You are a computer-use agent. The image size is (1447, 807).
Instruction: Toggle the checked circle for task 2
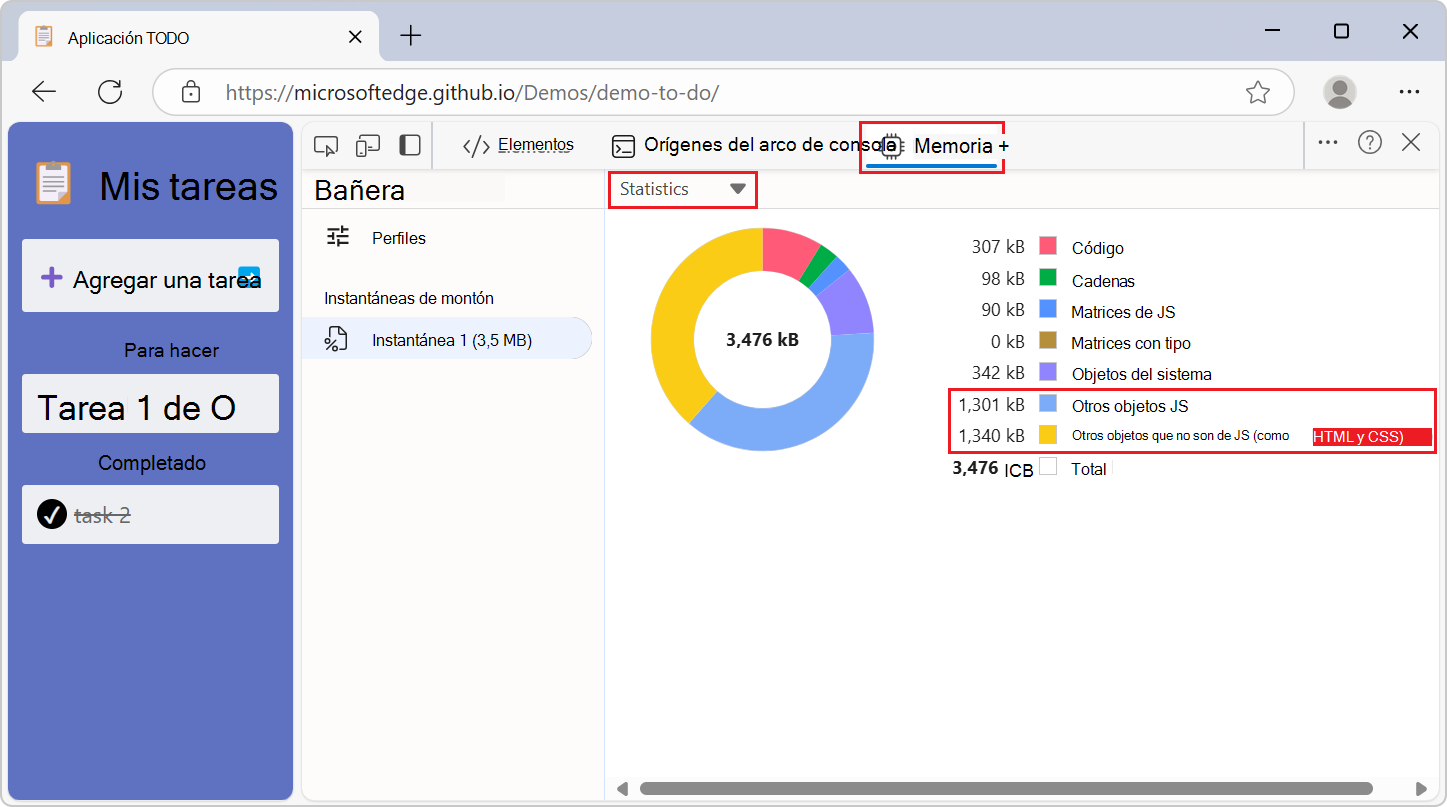point(51,514)
